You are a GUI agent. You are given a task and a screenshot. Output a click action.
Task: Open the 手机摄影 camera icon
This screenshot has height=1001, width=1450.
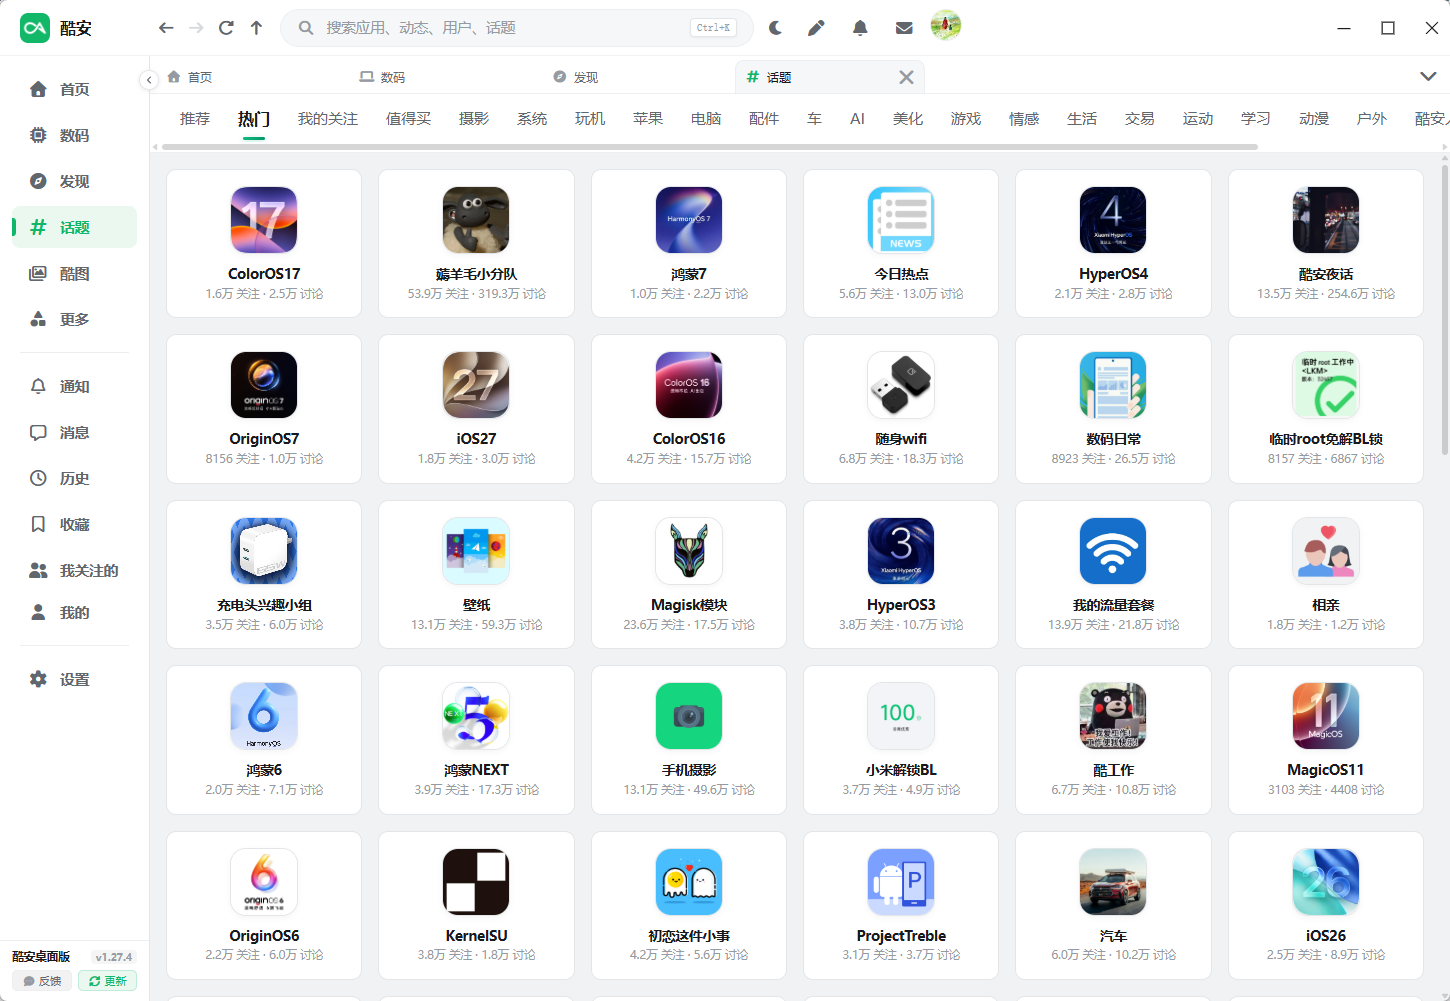pyautogui.click(x=689, y=716)
